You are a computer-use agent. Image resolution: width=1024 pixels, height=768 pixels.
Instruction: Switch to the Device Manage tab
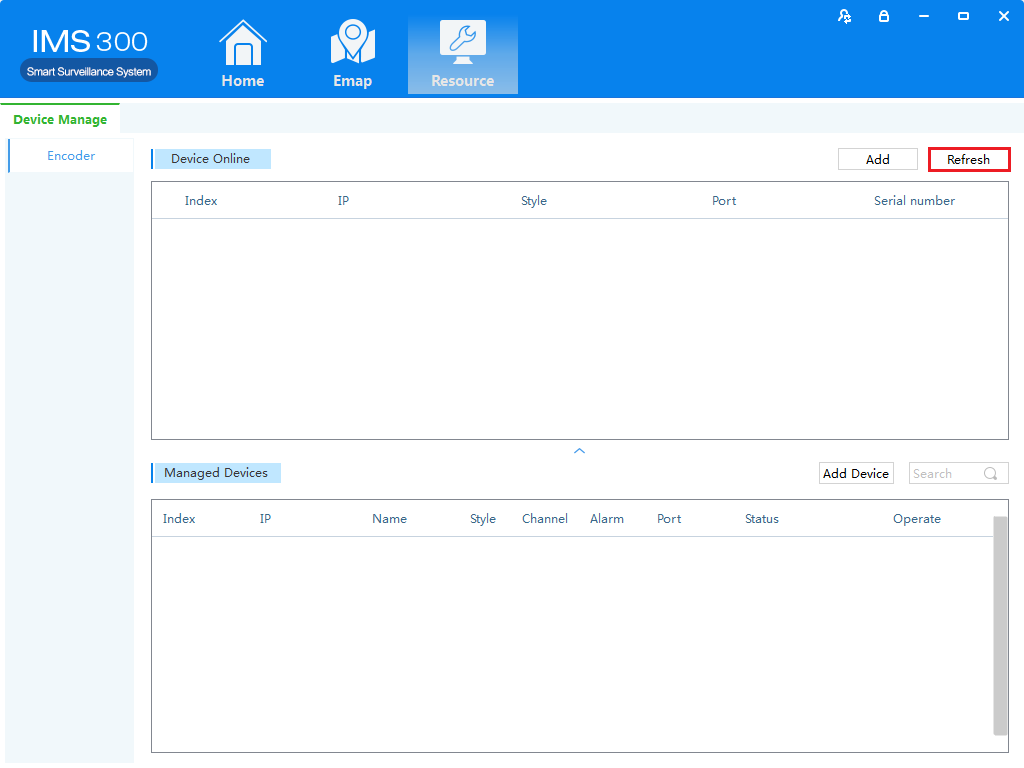pos(60,120)
